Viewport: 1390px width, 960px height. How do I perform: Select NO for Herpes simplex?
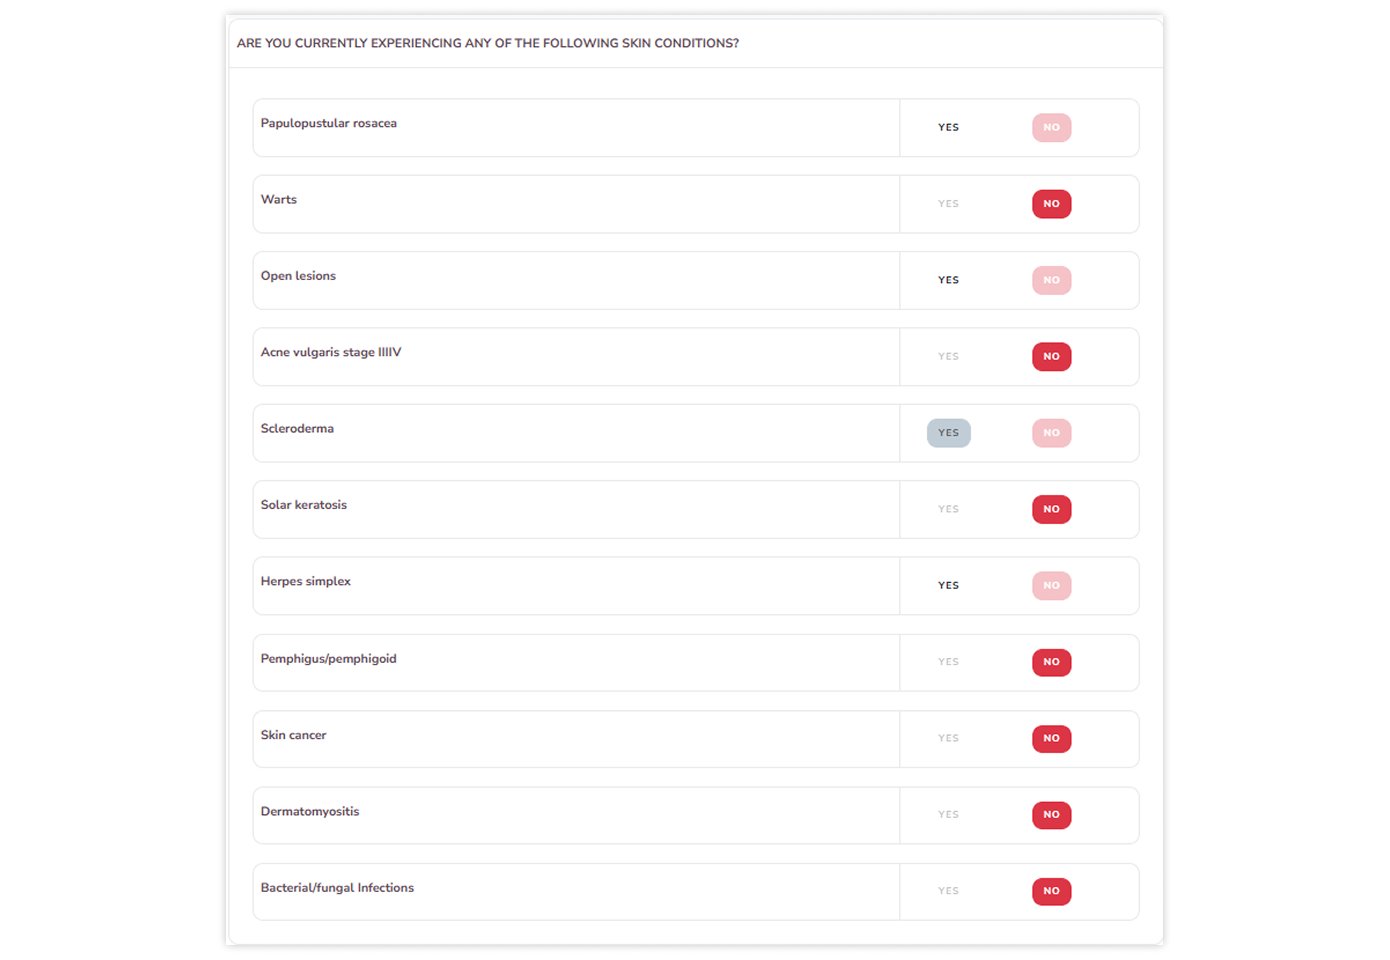tap(1051, 586)
